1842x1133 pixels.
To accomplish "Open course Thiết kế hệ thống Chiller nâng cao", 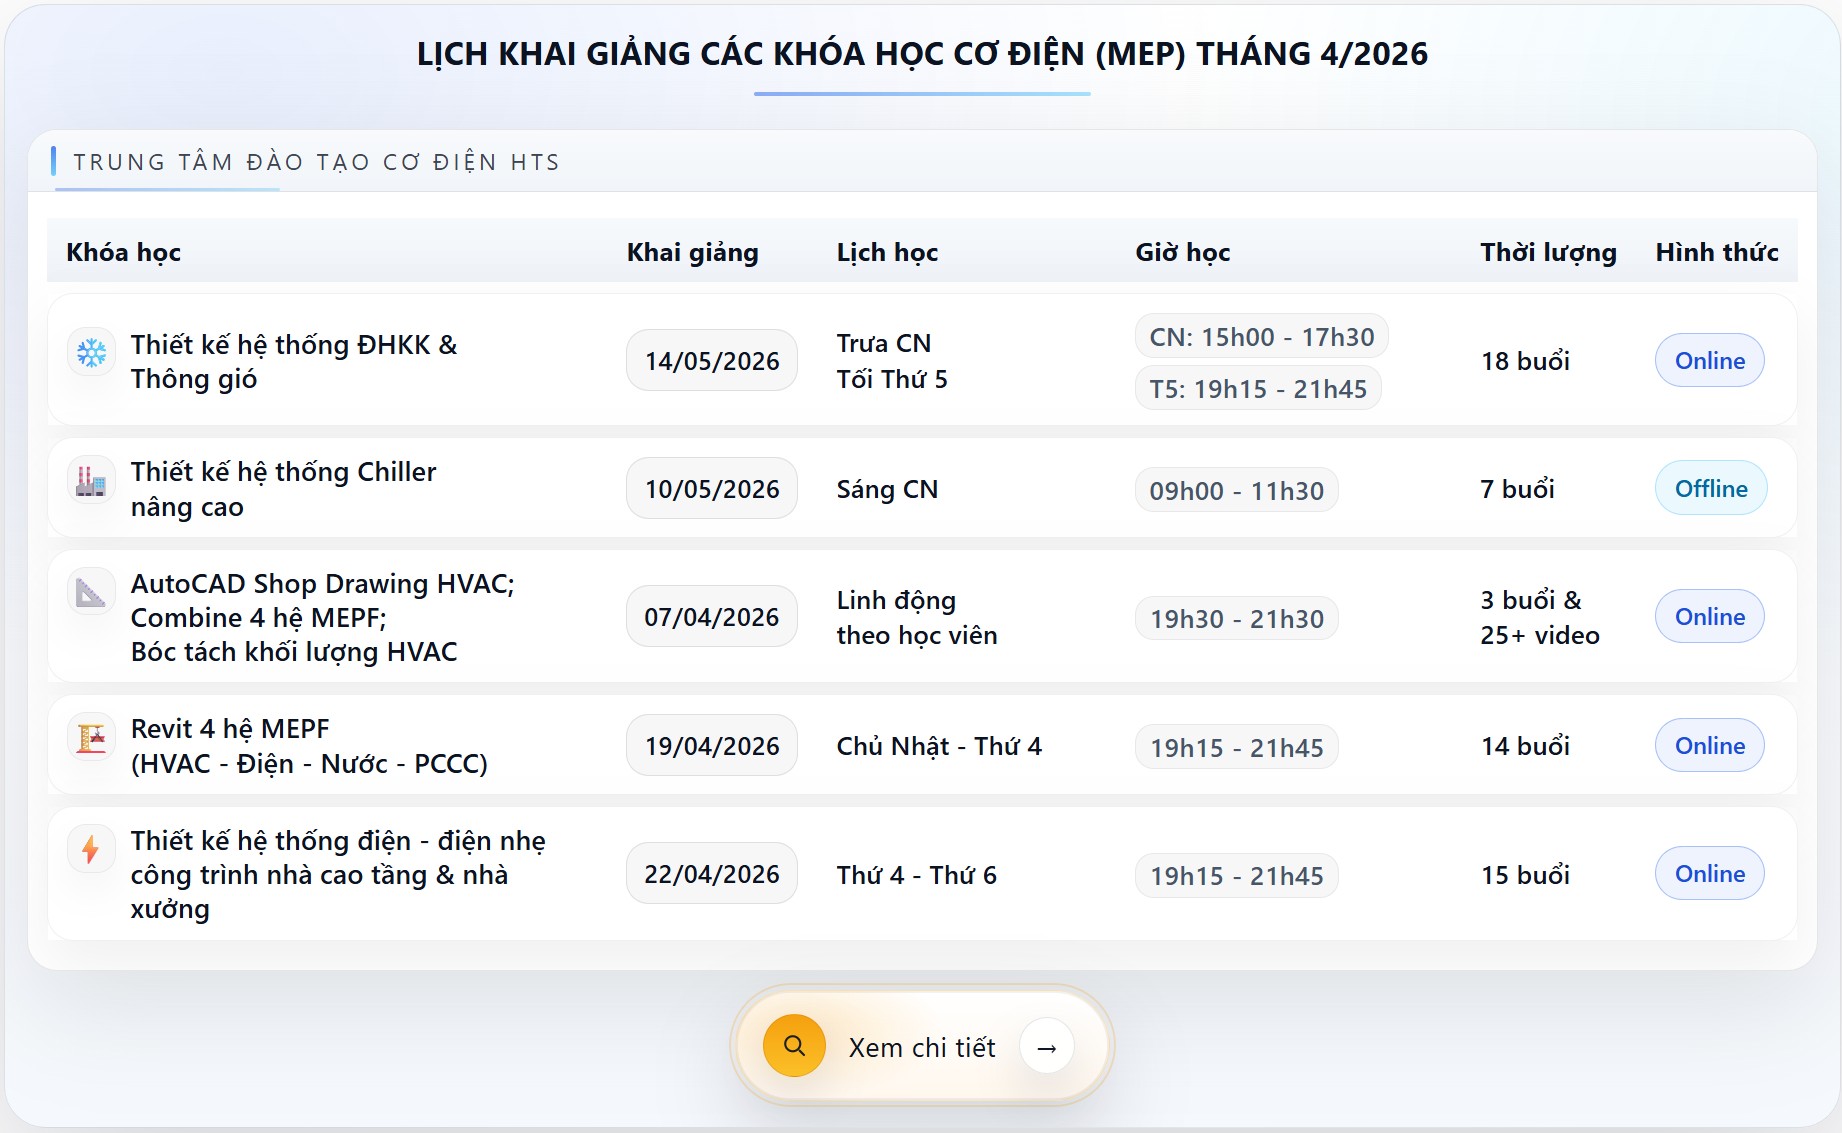I will 283,488.
